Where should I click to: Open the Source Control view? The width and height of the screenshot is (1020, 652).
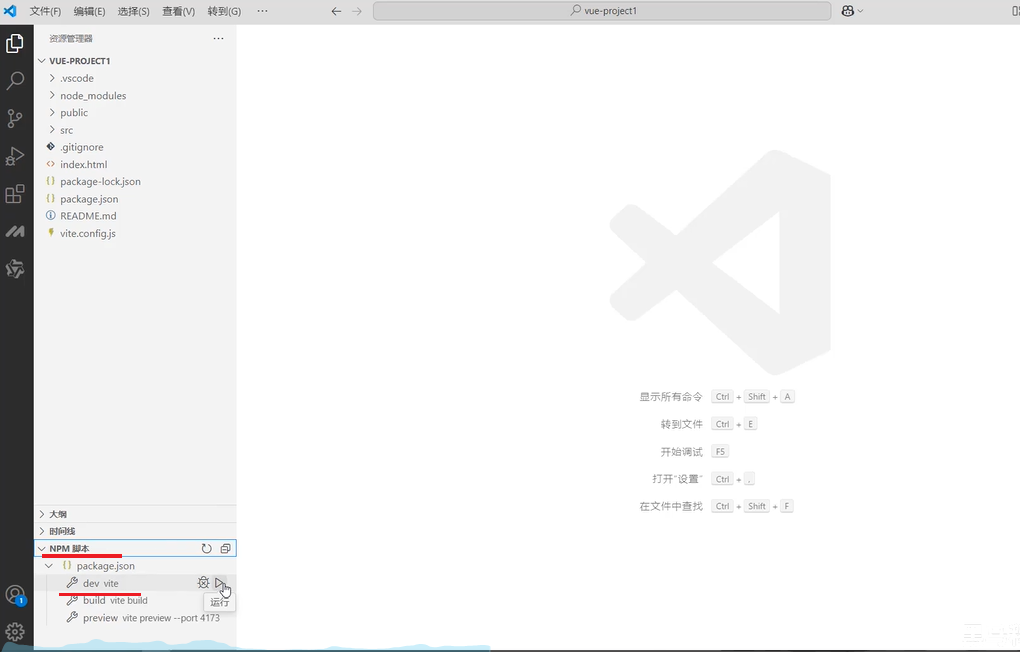click(15, 118)
